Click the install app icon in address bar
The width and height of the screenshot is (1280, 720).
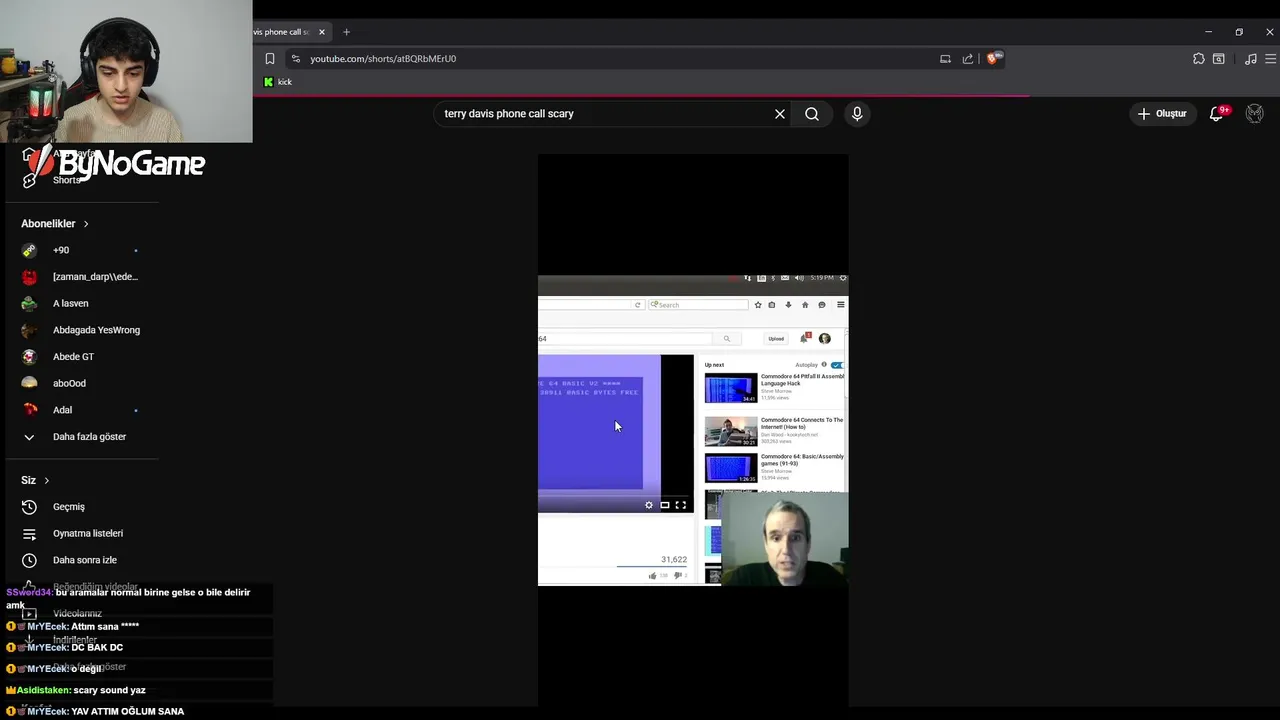(x=945, y=59)
